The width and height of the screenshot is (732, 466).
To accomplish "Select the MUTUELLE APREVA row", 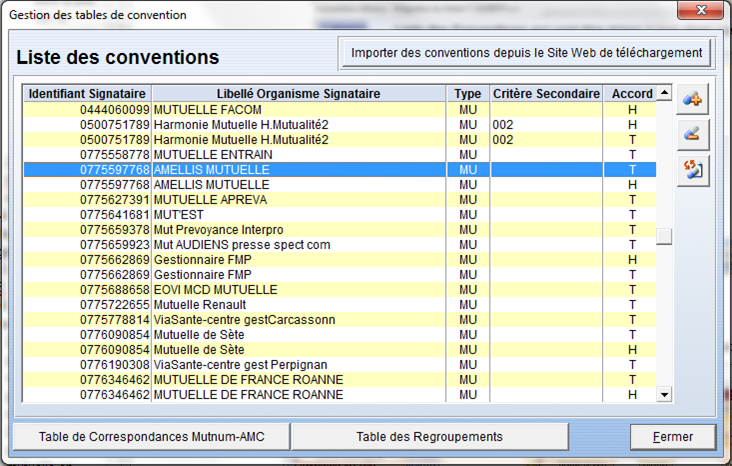I will (x=340, y=200).
